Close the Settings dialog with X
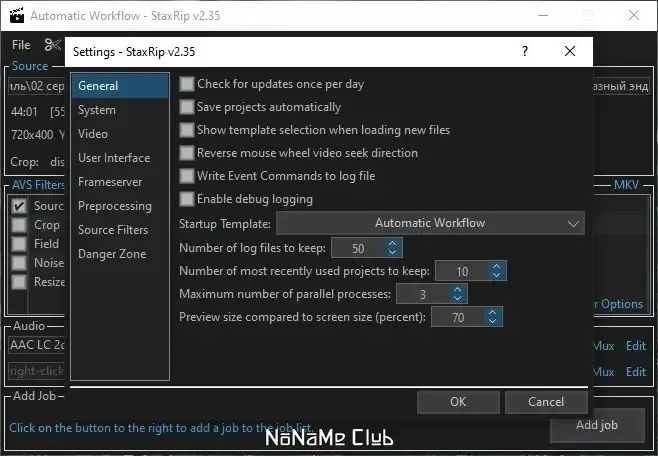 click(570, 51)
